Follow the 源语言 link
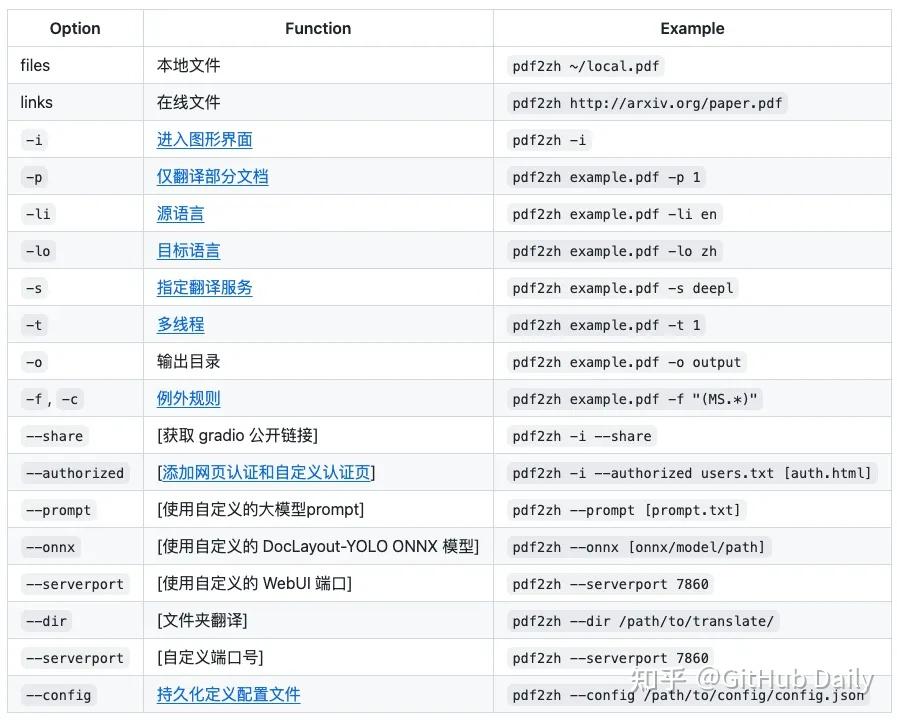 [x=180, y=214]
